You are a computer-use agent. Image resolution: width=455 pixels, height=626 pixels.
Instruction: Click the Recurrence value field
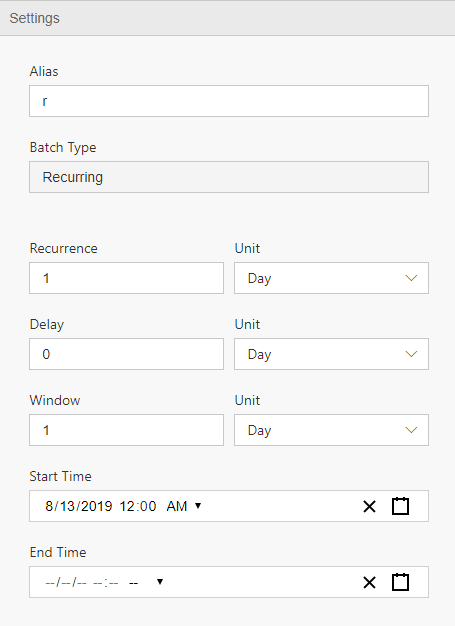[126, 278]
